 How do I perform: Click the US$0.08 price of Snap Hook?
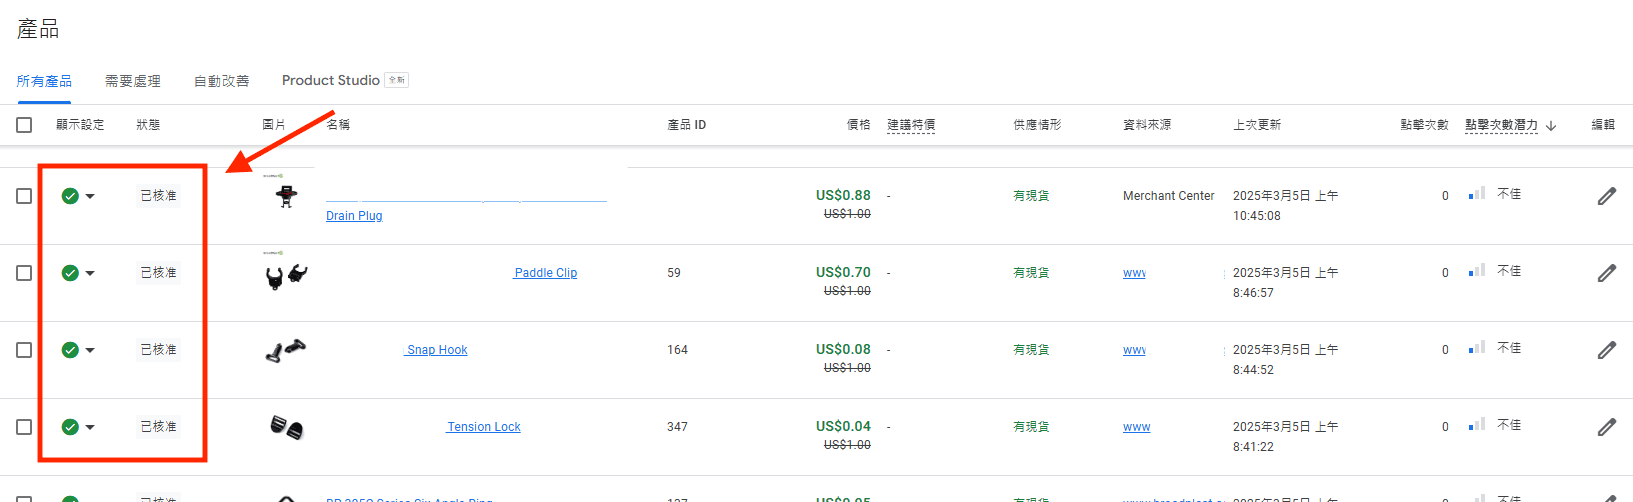point(843,349)
